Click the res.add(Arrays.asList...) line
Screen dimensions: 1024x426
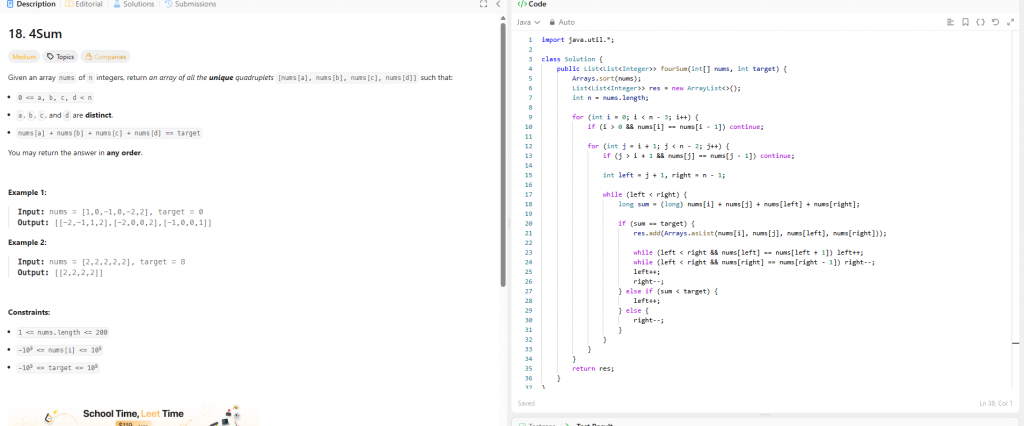click(760, 233)
